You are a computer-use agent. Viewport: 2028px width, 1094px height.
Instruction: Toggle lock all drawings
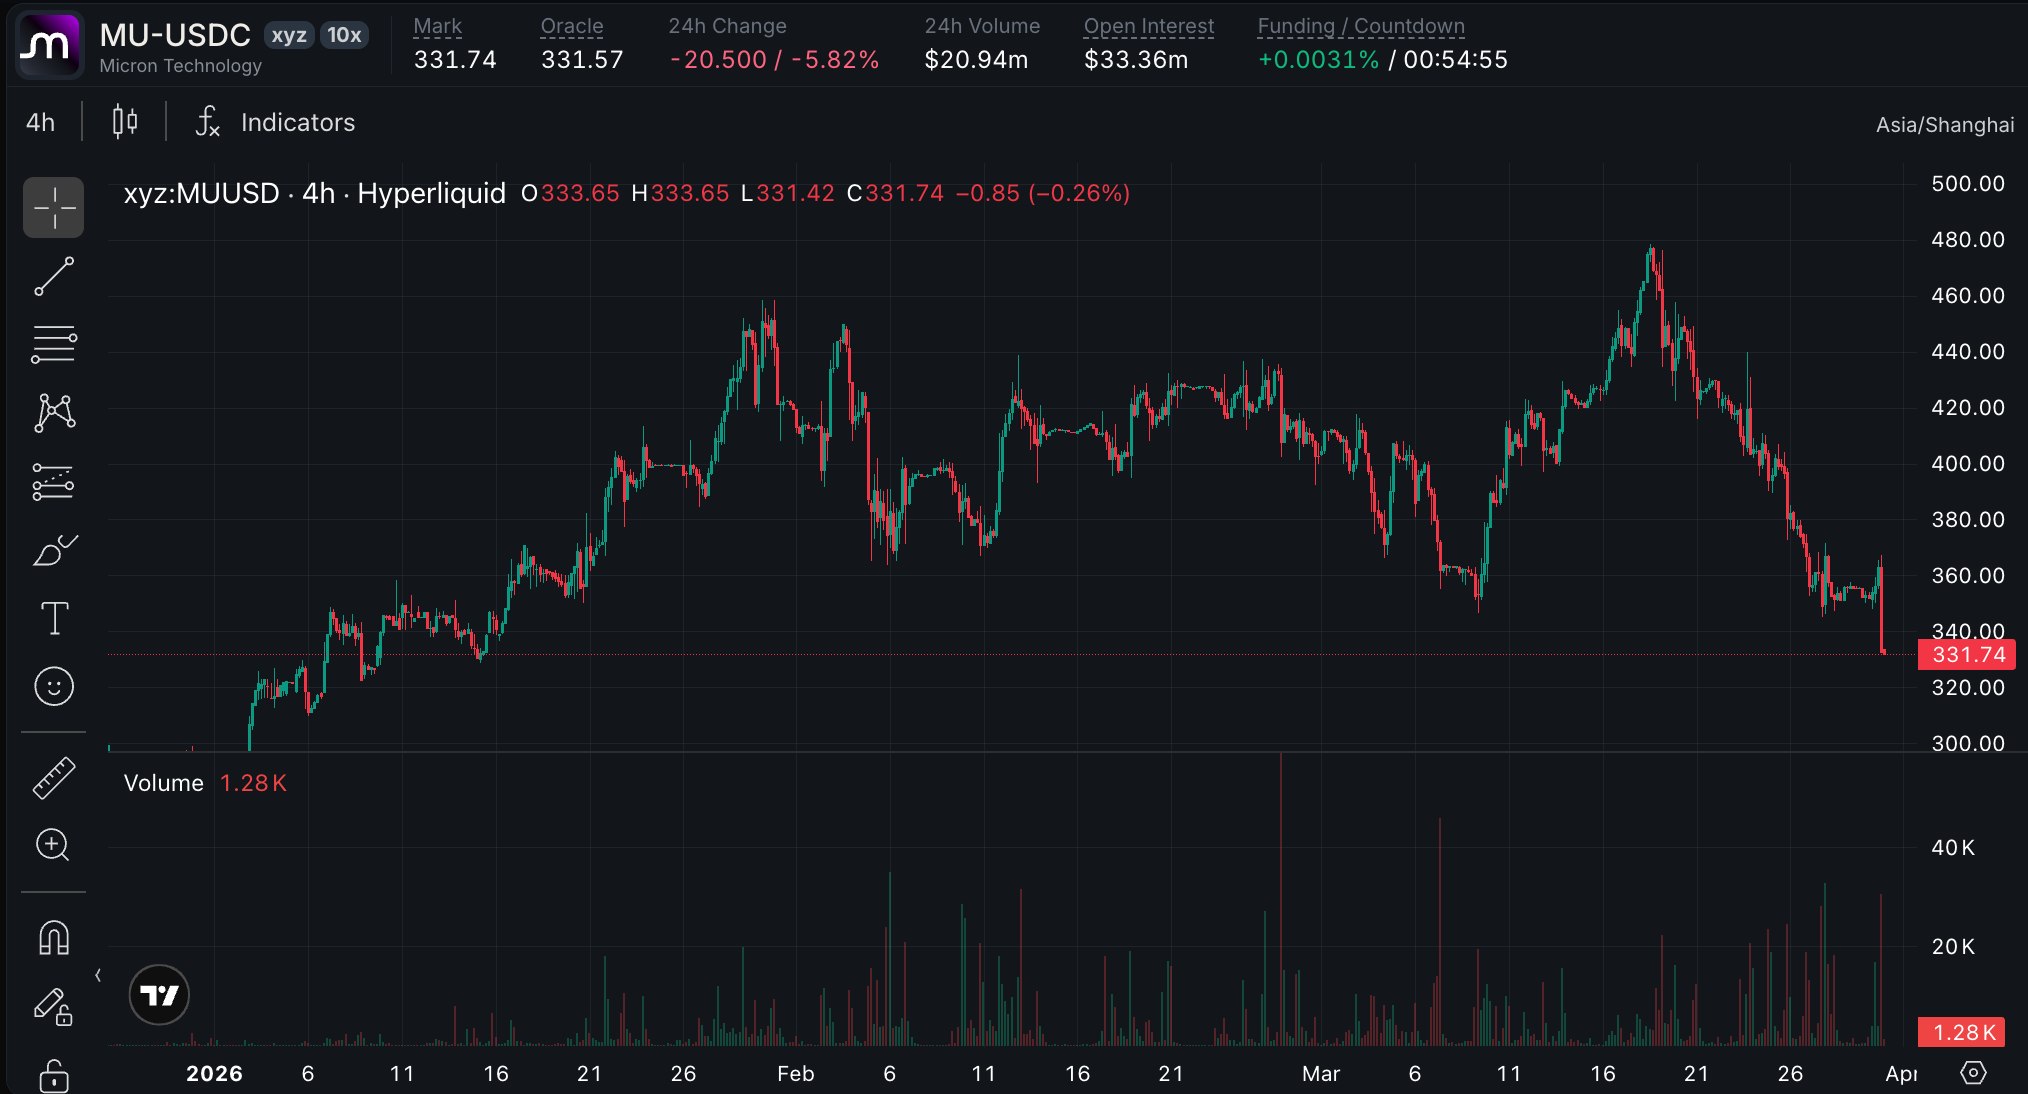click(x=54, y=1075)
